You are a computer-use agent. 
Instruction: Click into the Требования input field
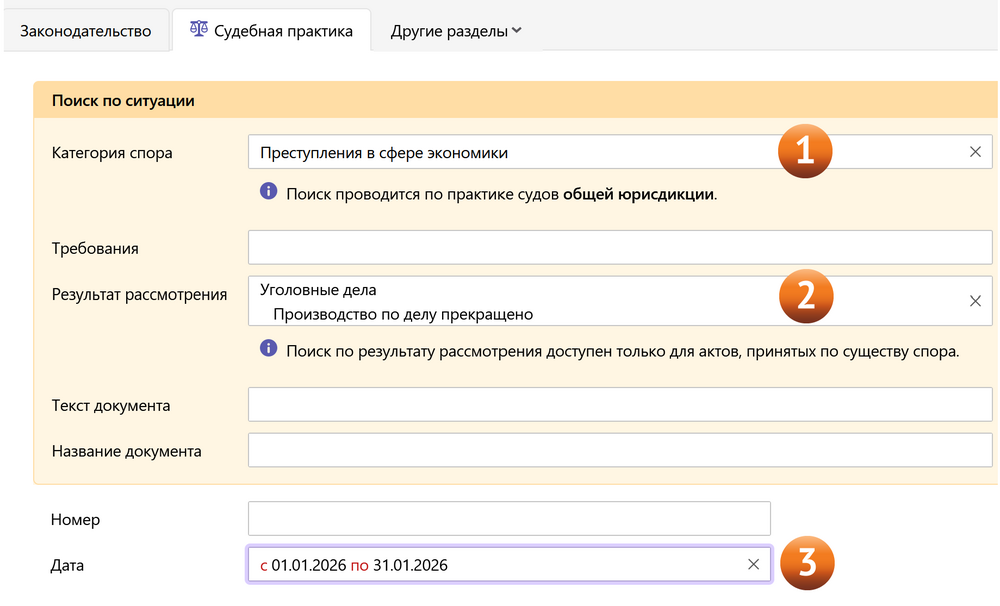[620, 248]
